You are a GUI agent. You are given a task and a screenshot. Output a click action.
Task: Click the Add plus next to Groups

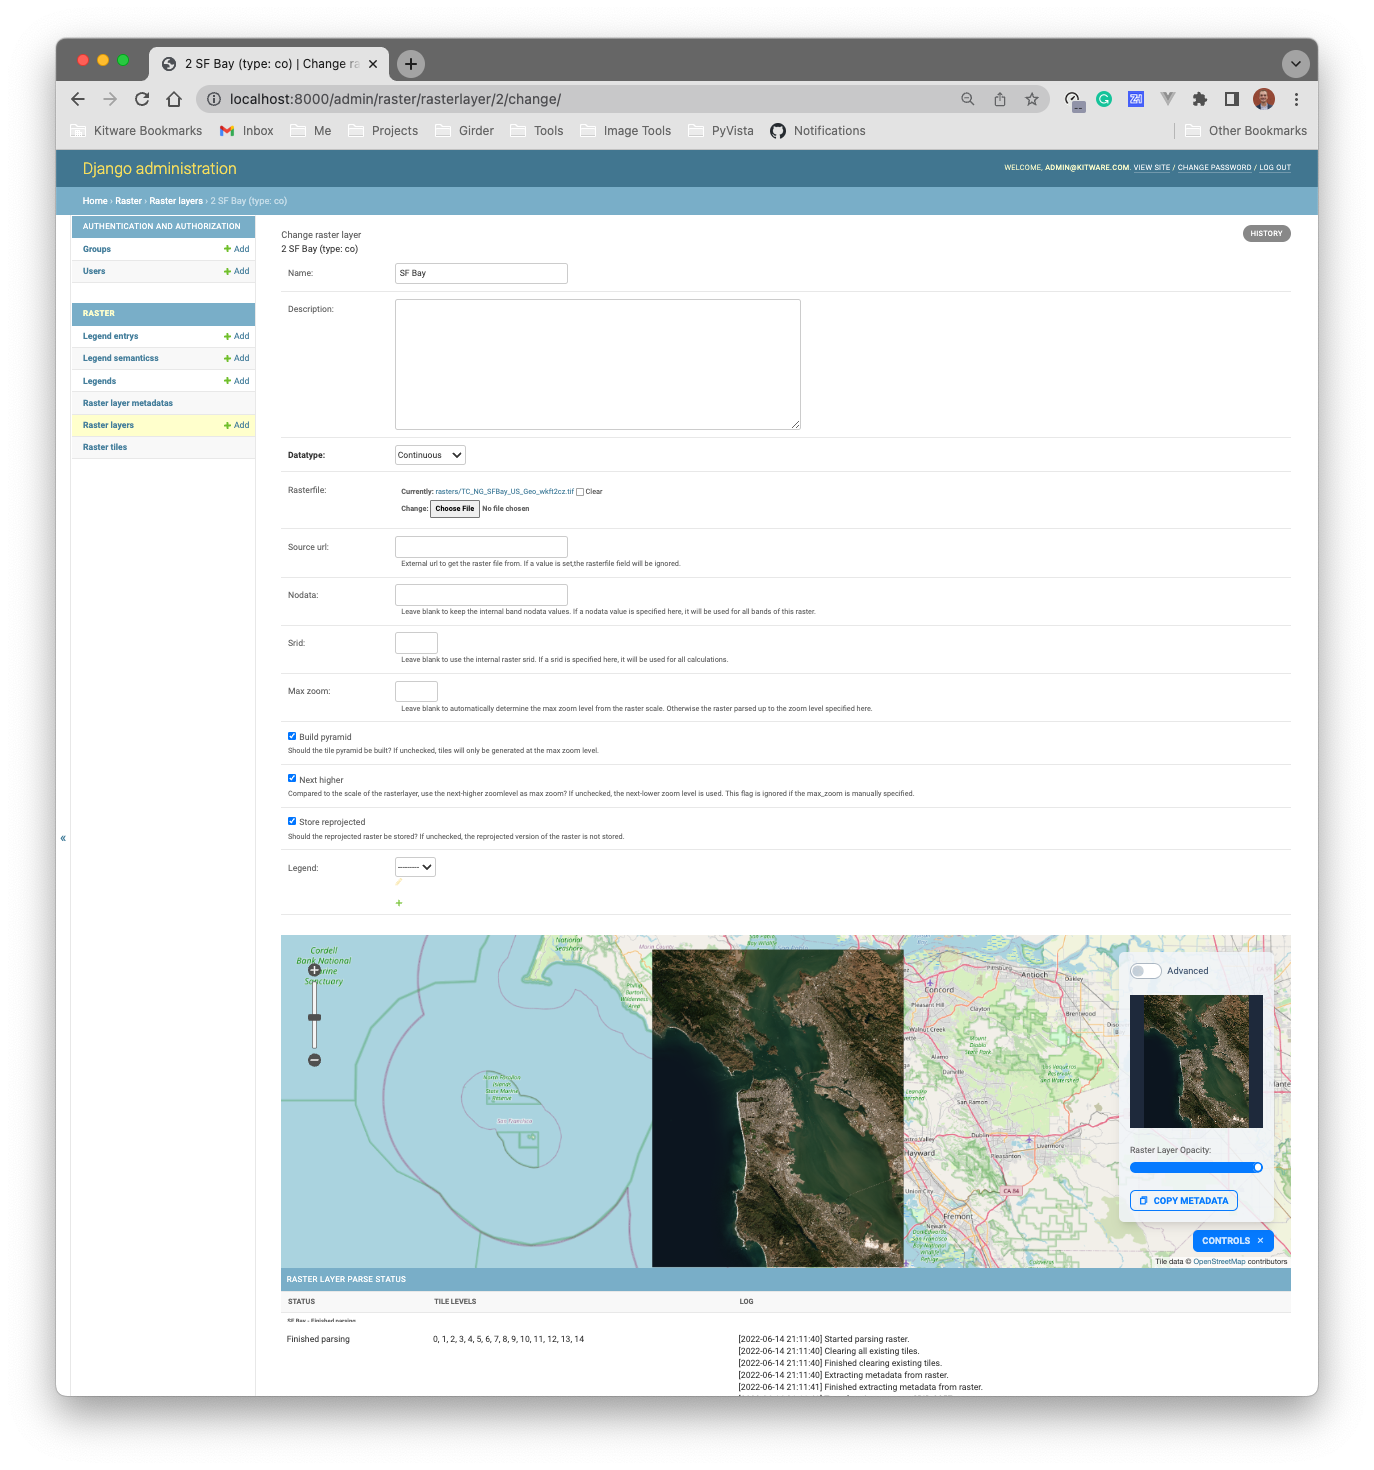(237, 249)
